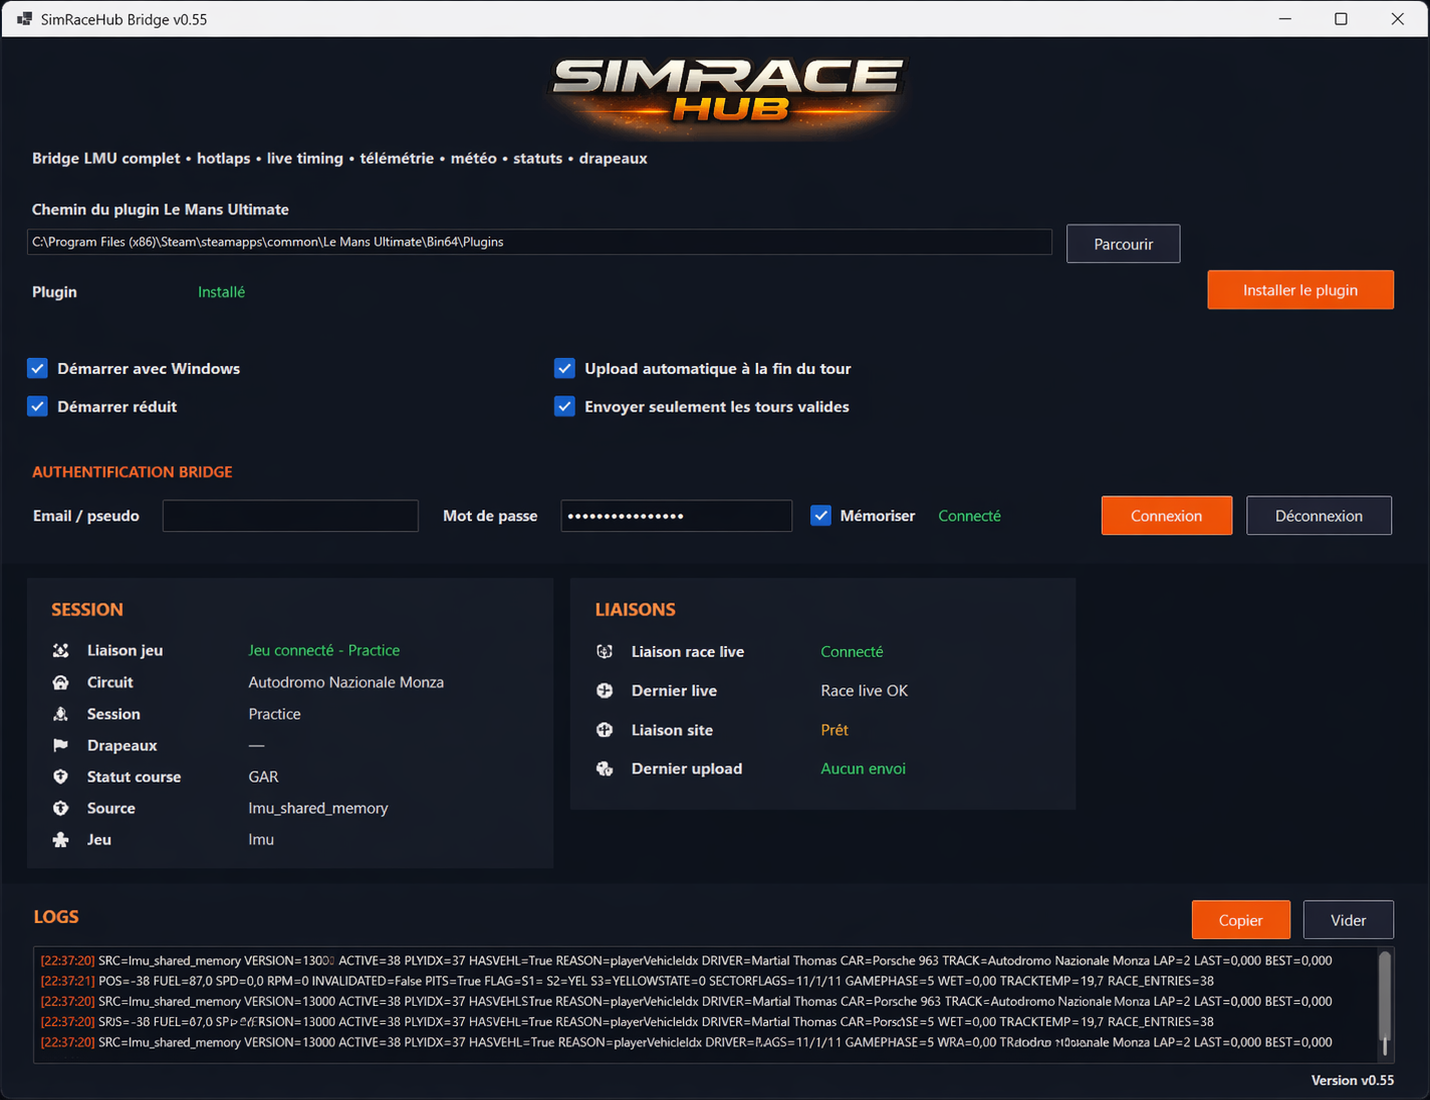Copy logs with the Copier button

click(1241, 920)
